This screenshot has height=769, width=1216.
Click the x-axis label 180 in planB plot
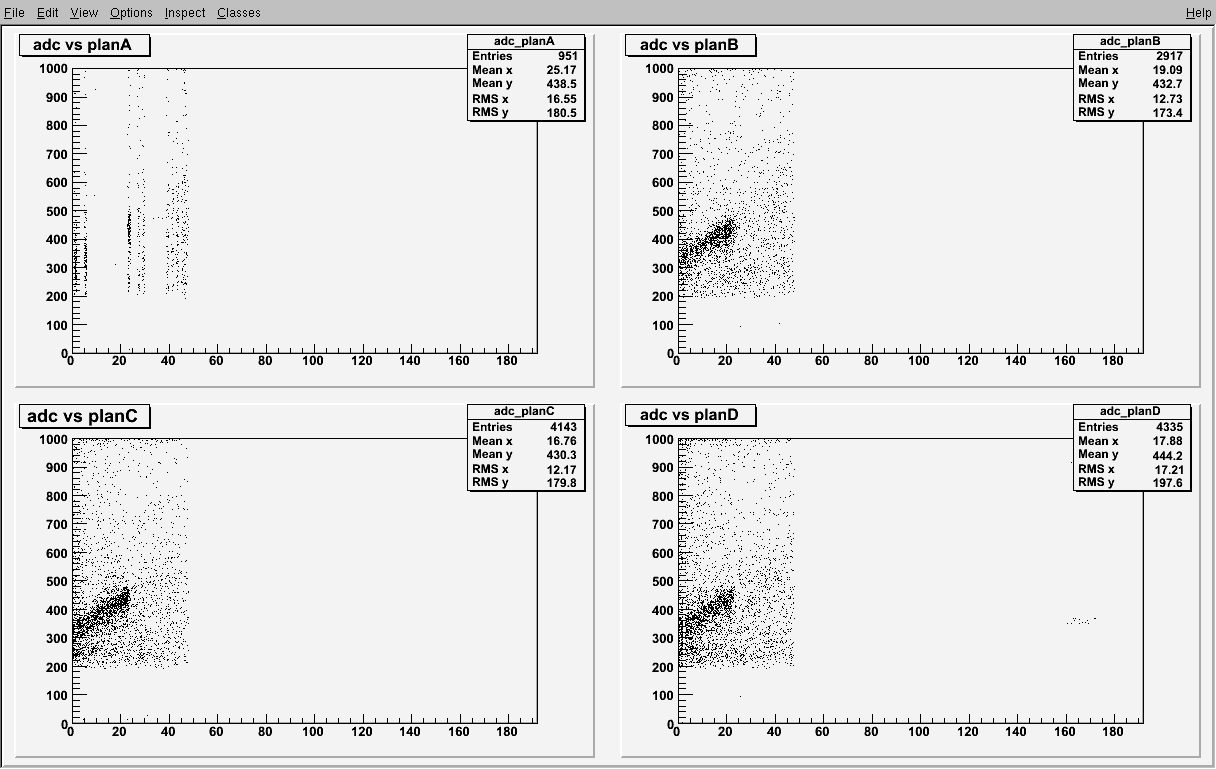(x=1114, y=361)
